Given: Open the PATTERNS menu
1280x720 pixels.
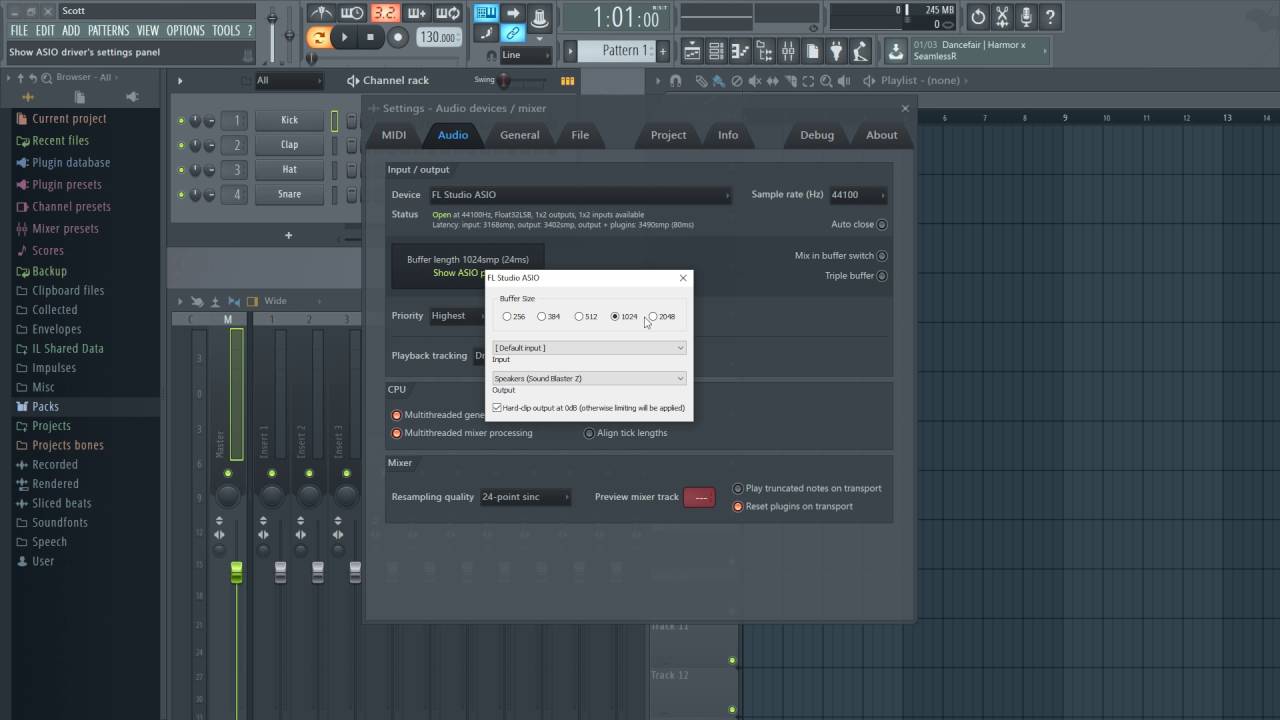Looking at the screenshot, I should 108,31.
